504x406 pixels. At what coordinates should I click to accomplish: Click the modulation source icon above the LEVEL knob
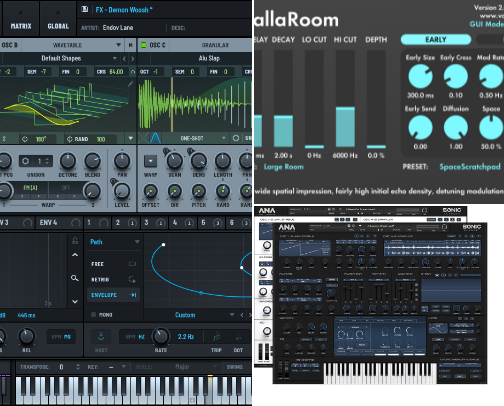coord(113,181)
